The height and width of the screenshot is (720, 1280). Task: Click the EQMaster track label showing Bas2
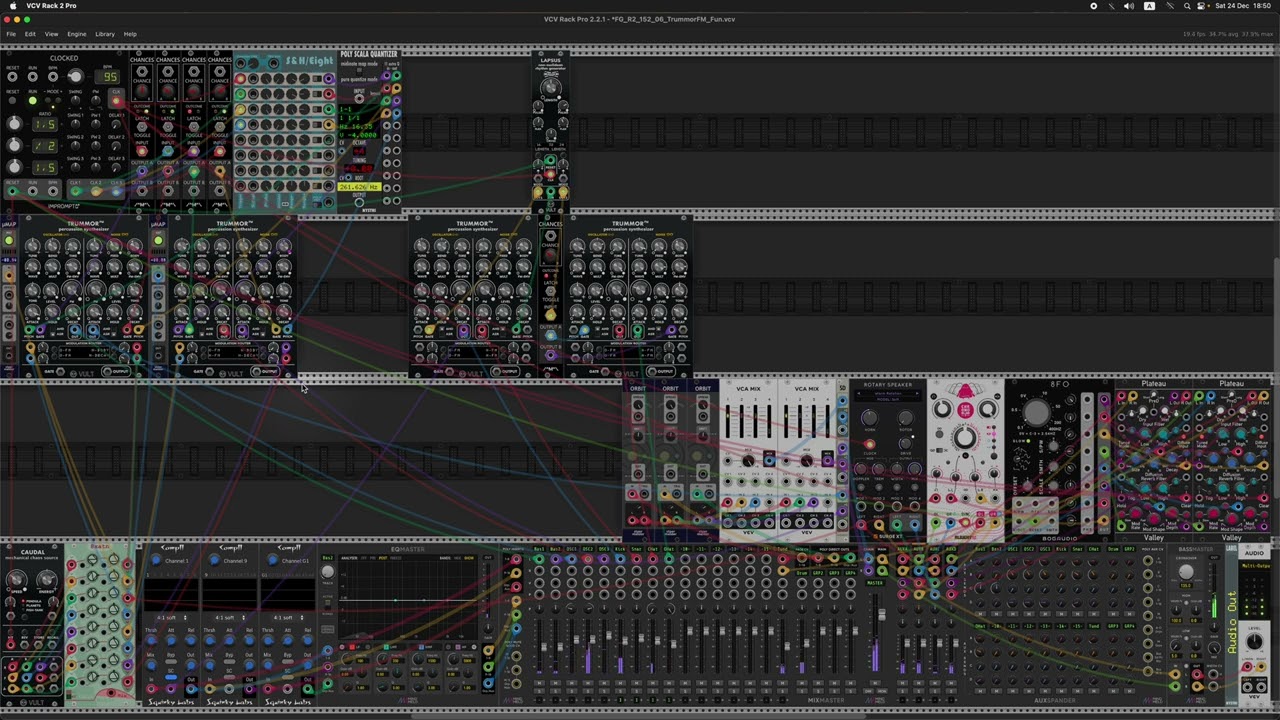[327, 557]
